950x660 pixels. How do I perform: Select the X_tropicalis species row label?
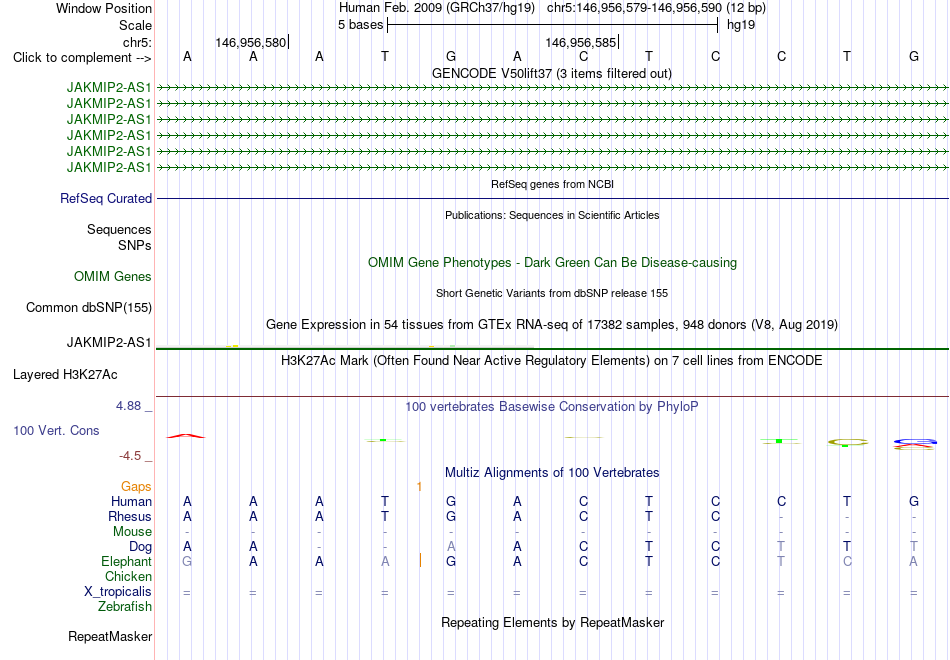point(118,592)
